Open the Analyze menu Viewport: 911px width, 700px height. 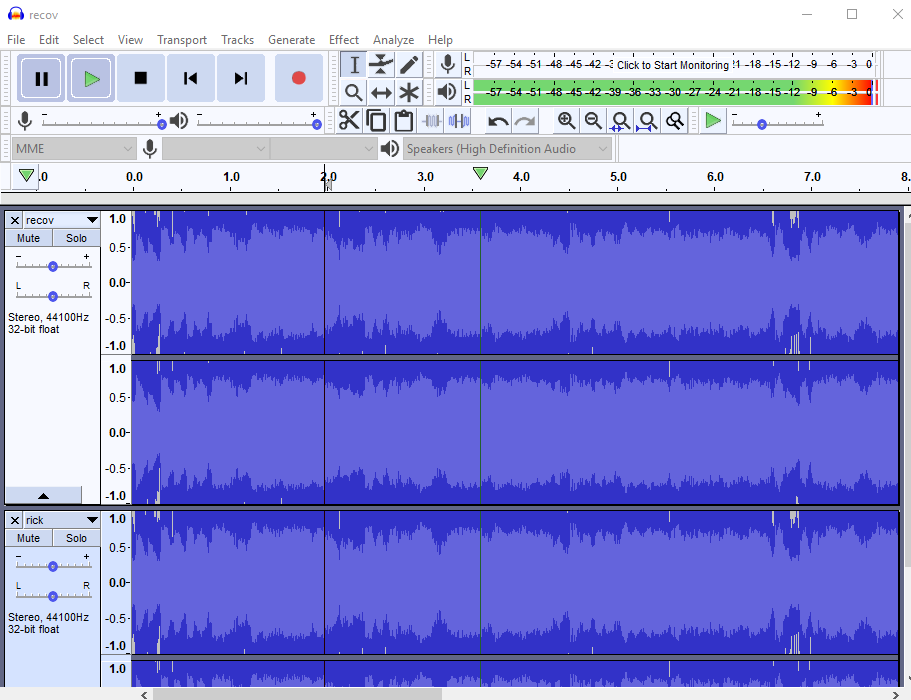point(393,40)
